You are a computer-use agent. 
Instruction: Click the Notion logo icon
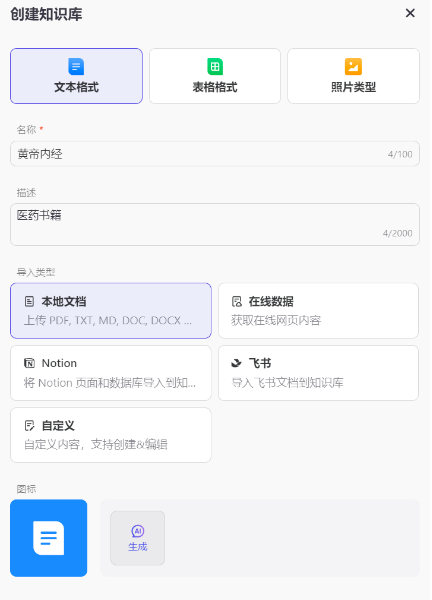click(x=29, y=363)
